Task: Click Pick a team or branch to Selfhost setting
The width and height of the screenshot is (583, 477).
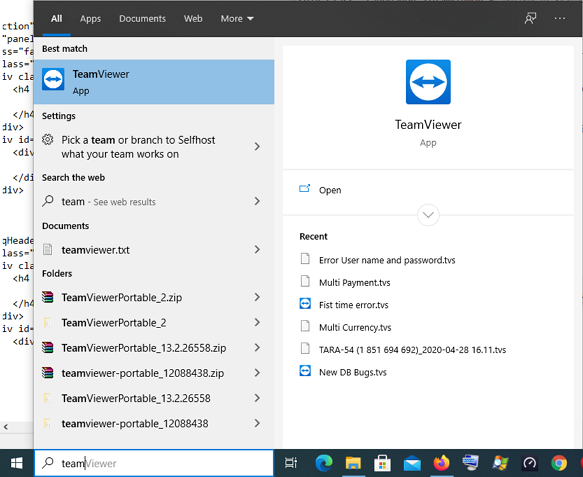Action: point(154,147)
